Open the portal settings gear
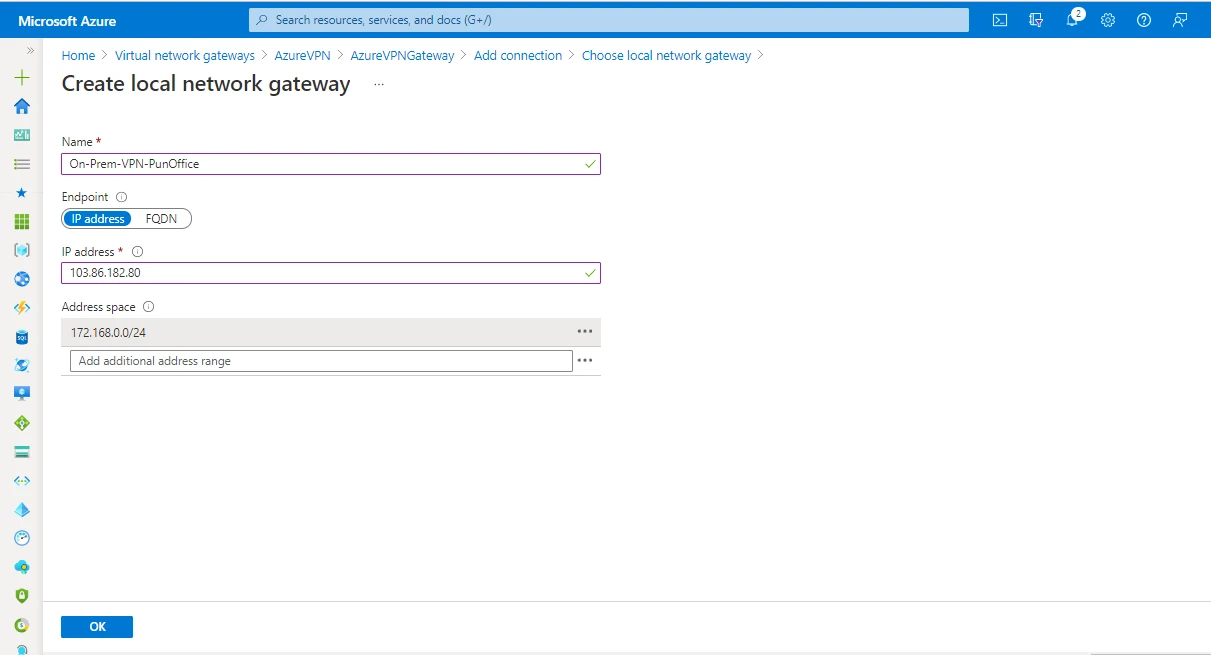Viewport: 1211px width, 655px height. coord(1107,20)
